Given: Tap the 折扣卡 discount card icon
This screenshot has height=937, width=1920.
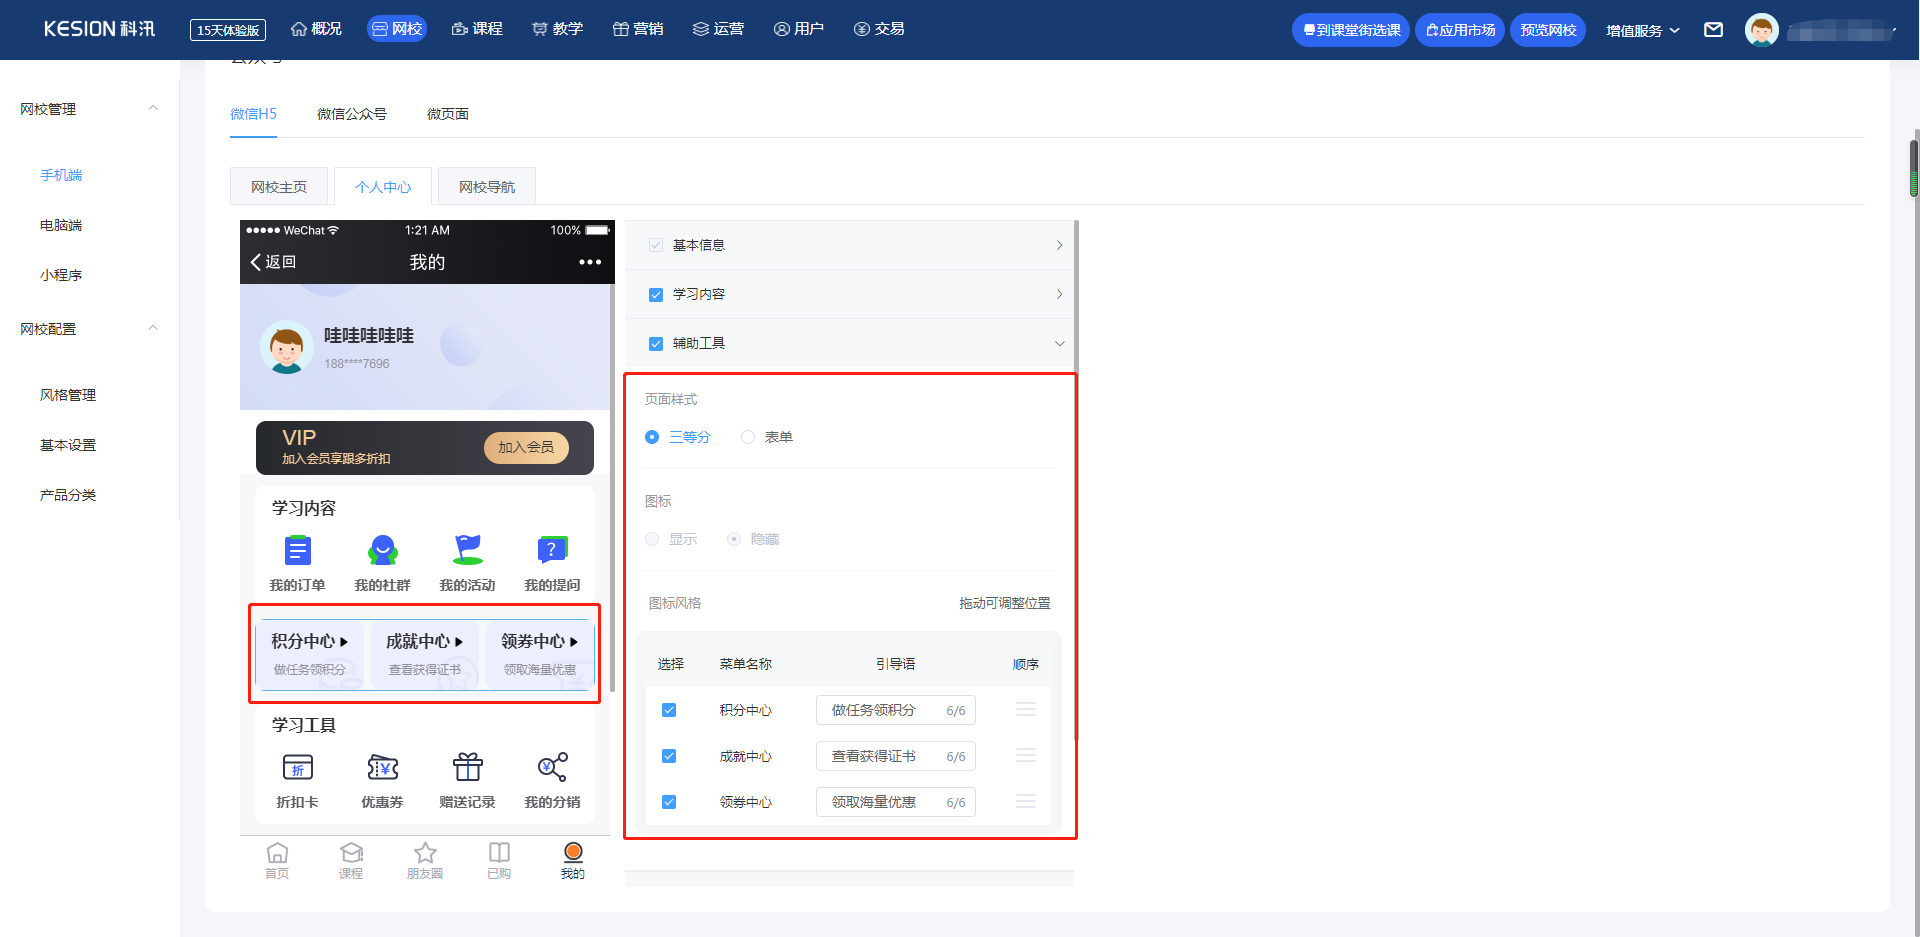Looking at the screenshot, I should click(x=297, y=768).
